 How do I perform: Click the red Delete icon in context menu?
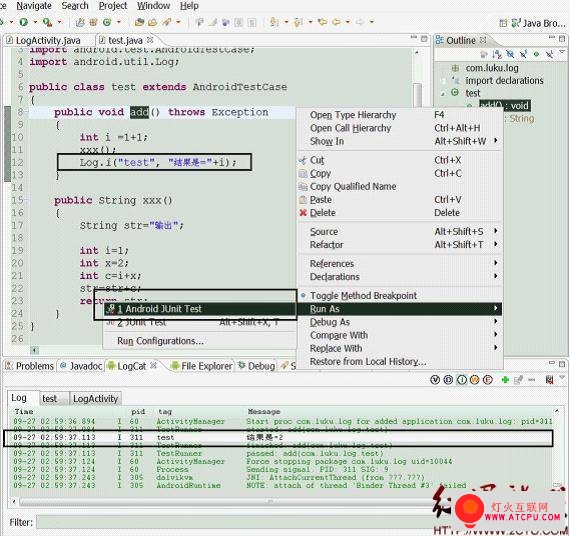click(303, 213)
